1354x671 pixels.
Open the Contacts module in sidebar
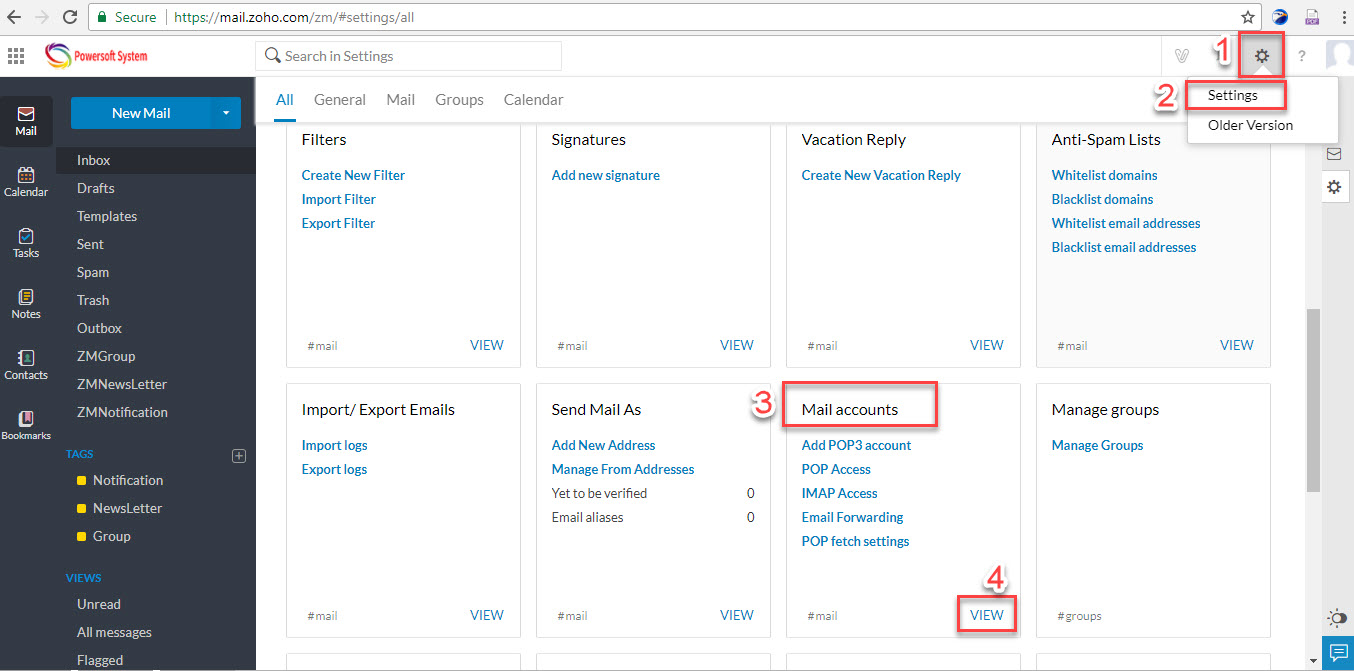(x=26, y=365)
